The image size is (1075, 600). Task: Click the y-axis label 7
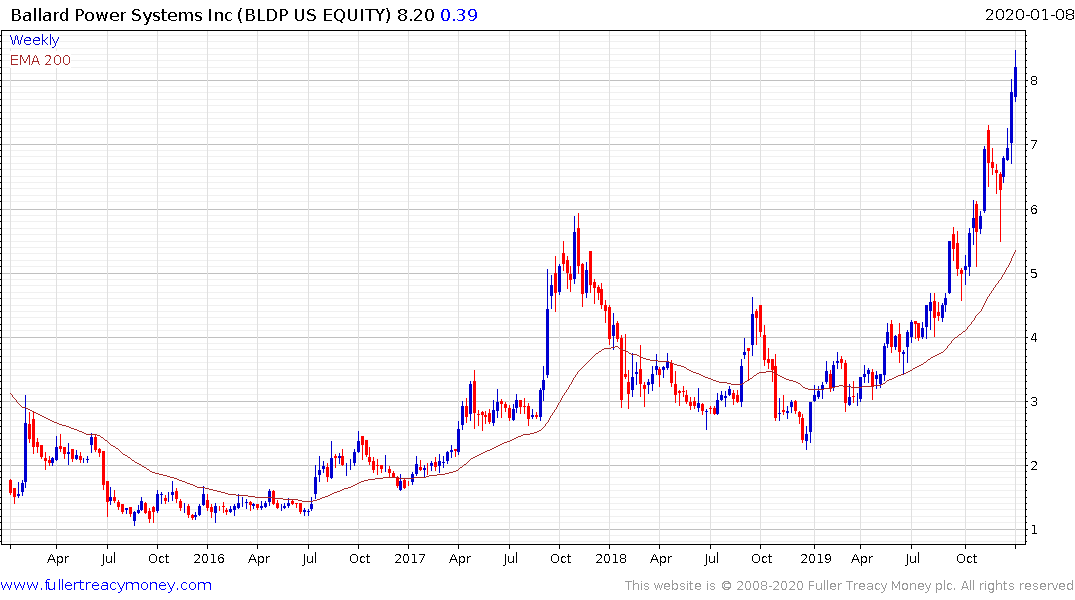pyautogui.click(x=1033, y=145)
